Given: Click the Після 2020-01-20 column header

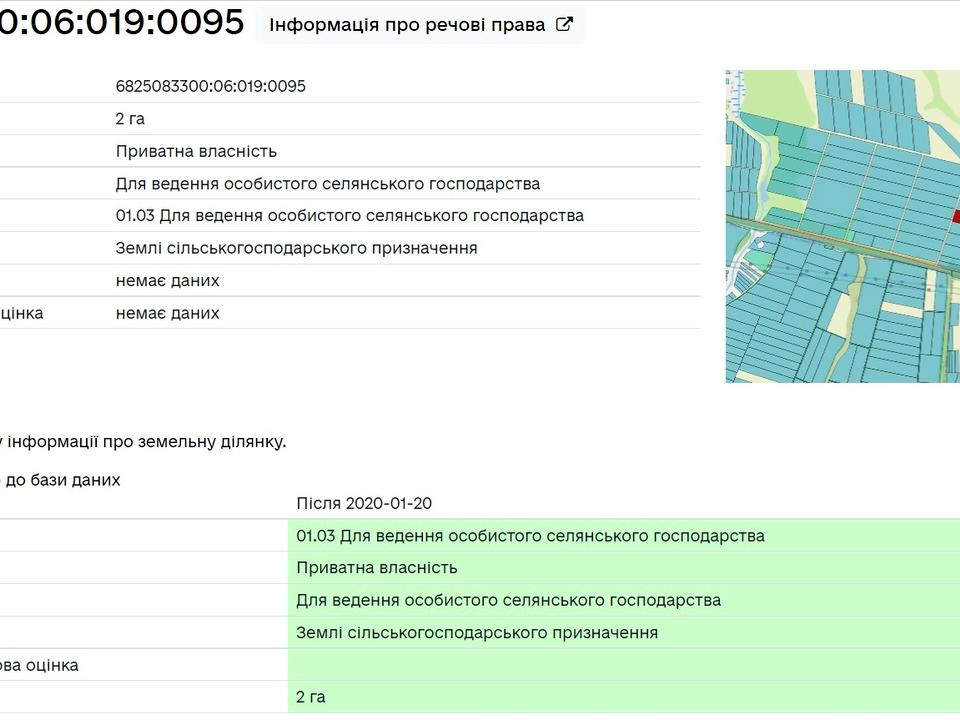Looking at the screenshot, I should click(364, 503).
